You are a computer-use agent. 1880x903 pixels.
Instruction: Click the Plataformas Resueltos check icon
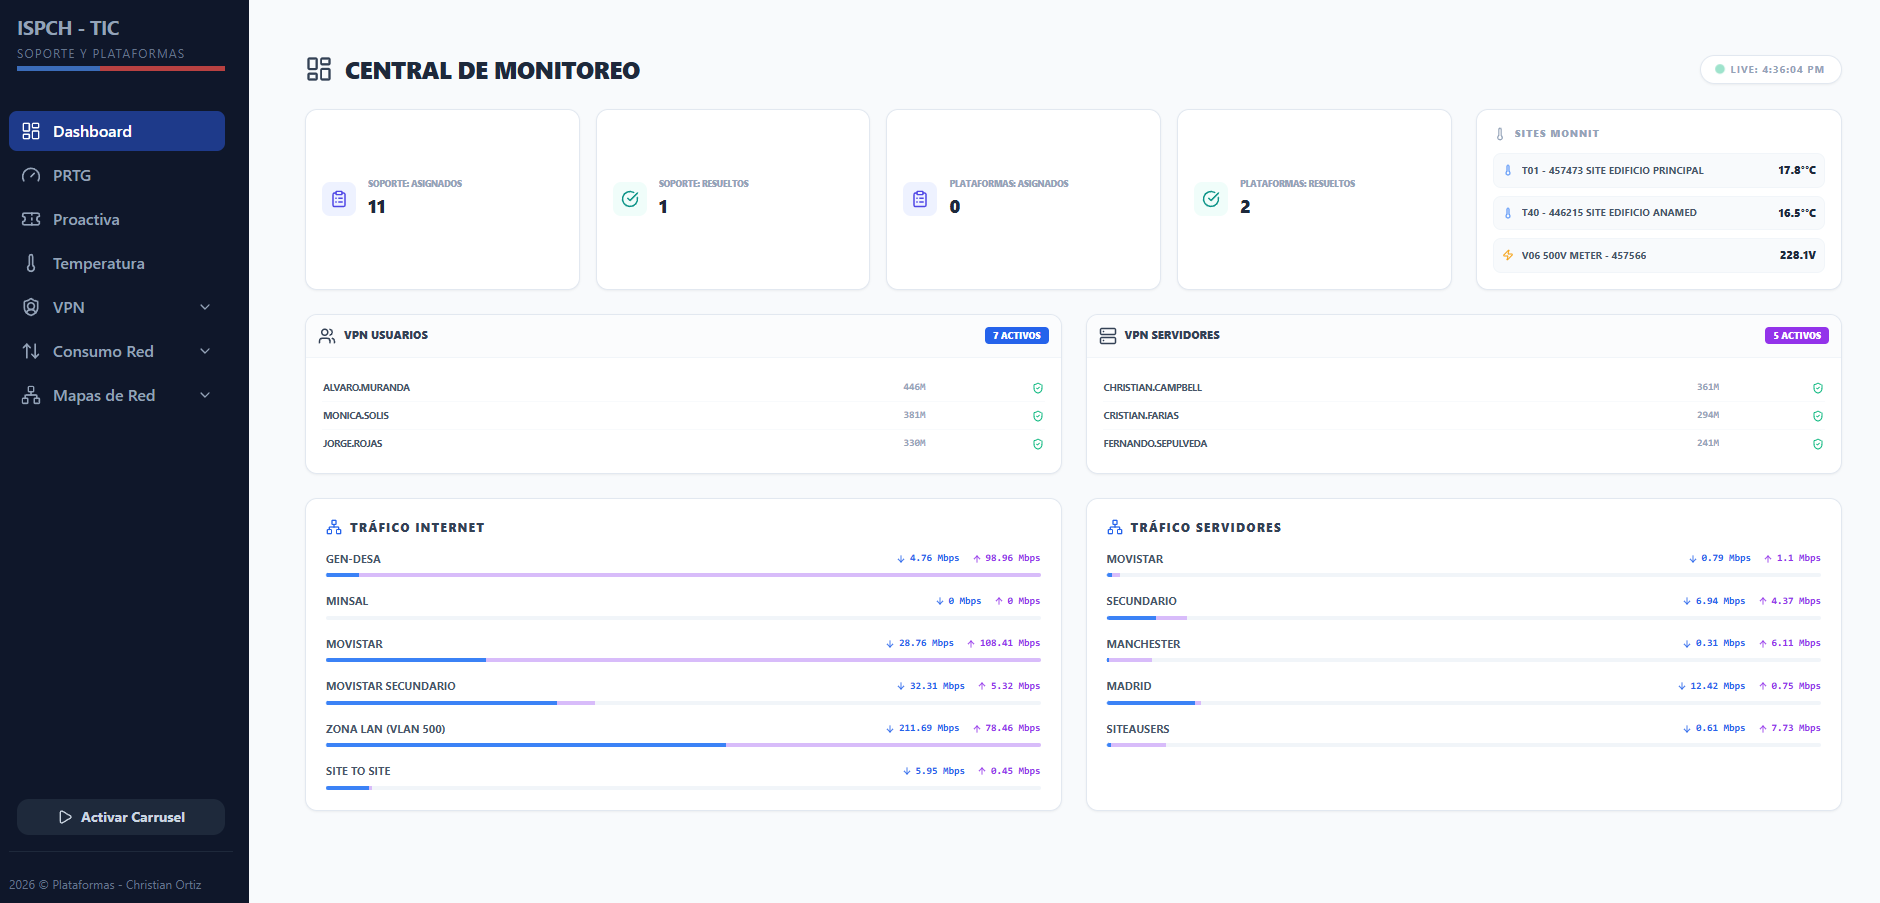click(1211, 199)
